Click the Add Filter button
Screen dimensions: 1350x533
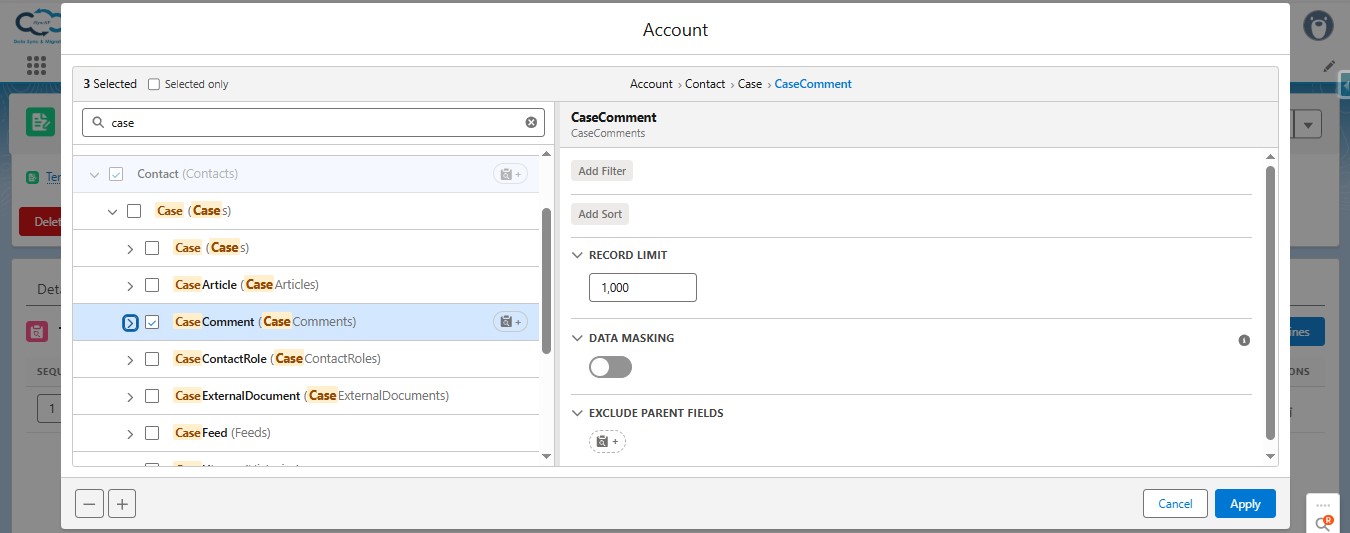coord(602,171)
